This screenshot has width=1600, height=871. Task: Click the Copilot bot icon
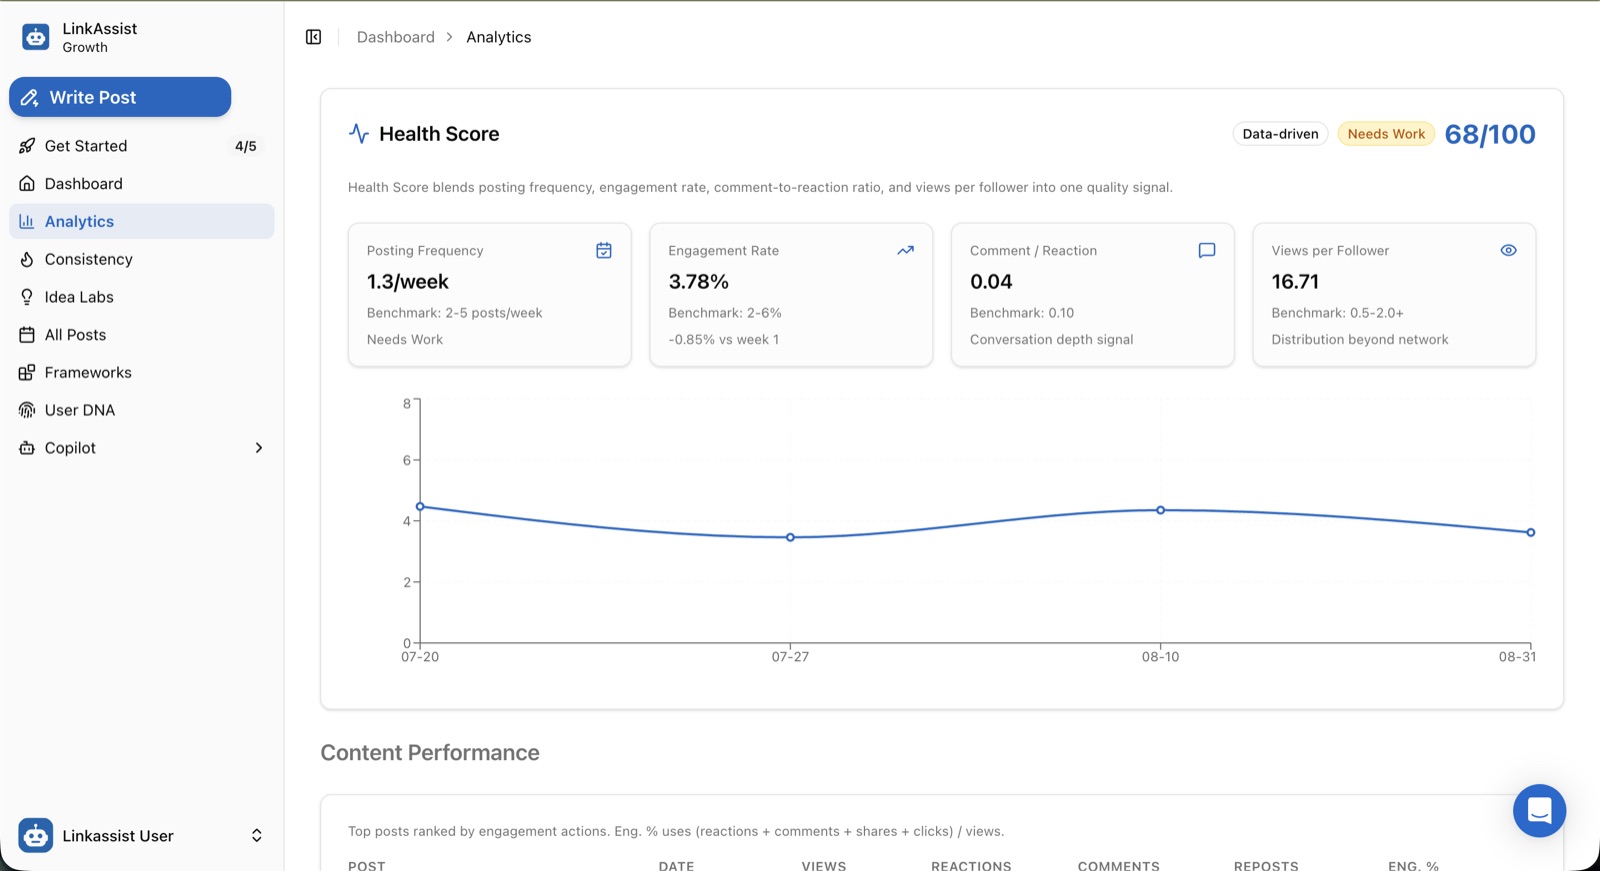click(x=27, y=448)
